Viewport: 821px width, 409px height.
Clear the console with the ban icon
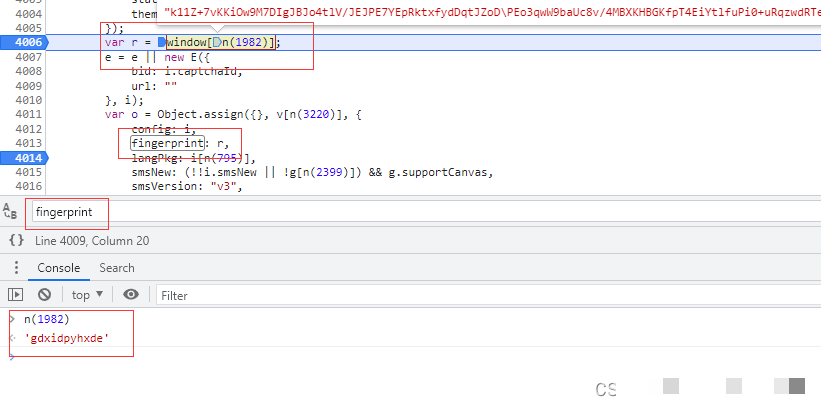click(x=44, y=295)
